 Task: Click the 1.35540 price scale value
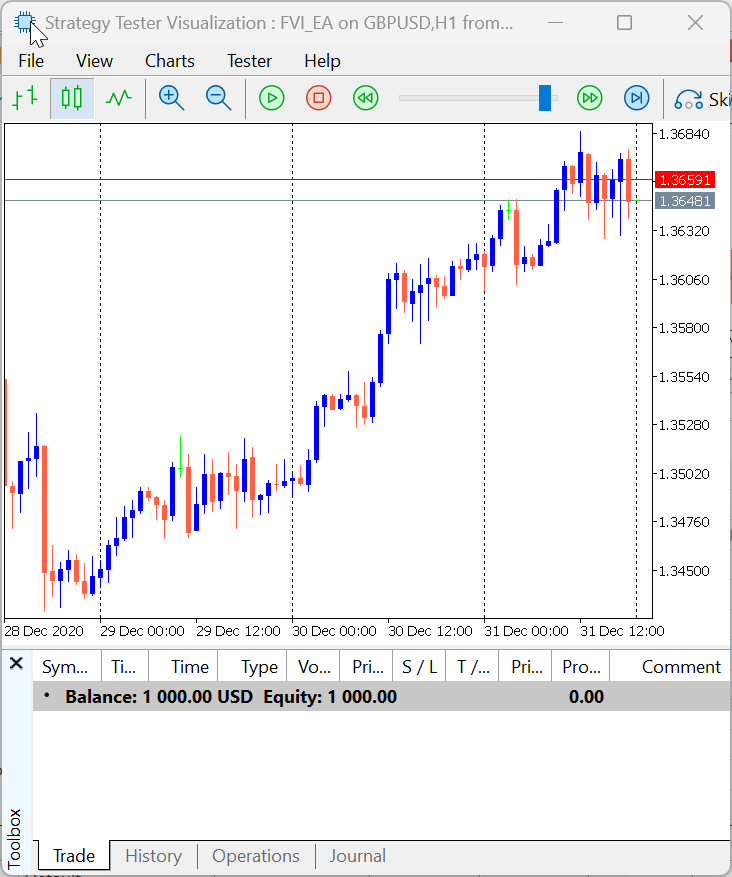[x=684, y=377]
